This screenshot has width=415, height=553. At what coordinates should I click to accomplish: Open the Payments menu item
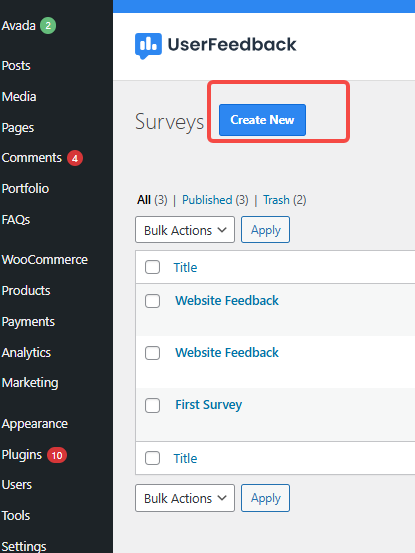[28, 322]
